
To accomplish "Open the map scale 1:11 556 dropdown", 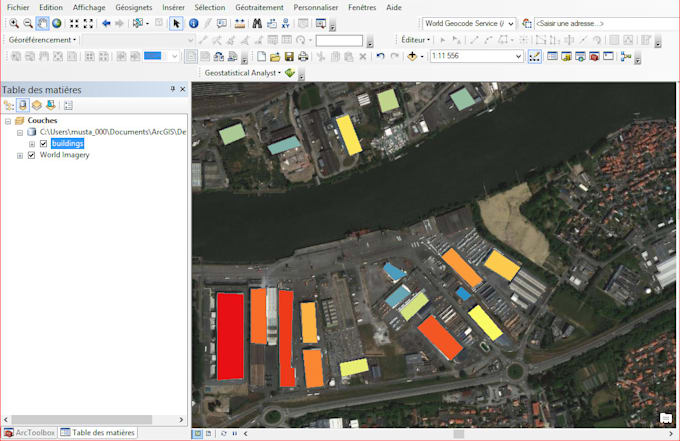I will 518,56.
